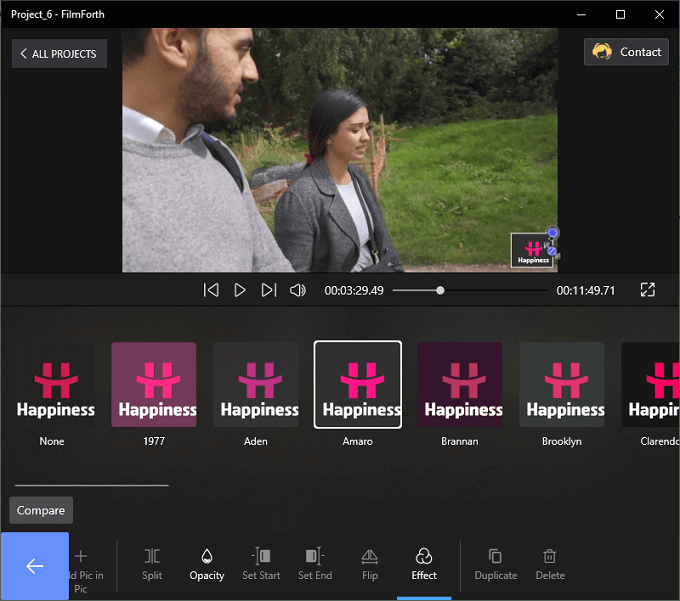Select the Set End tool
Screen dimensions: 680x601
pyautogui.click(x=315, y=565)
